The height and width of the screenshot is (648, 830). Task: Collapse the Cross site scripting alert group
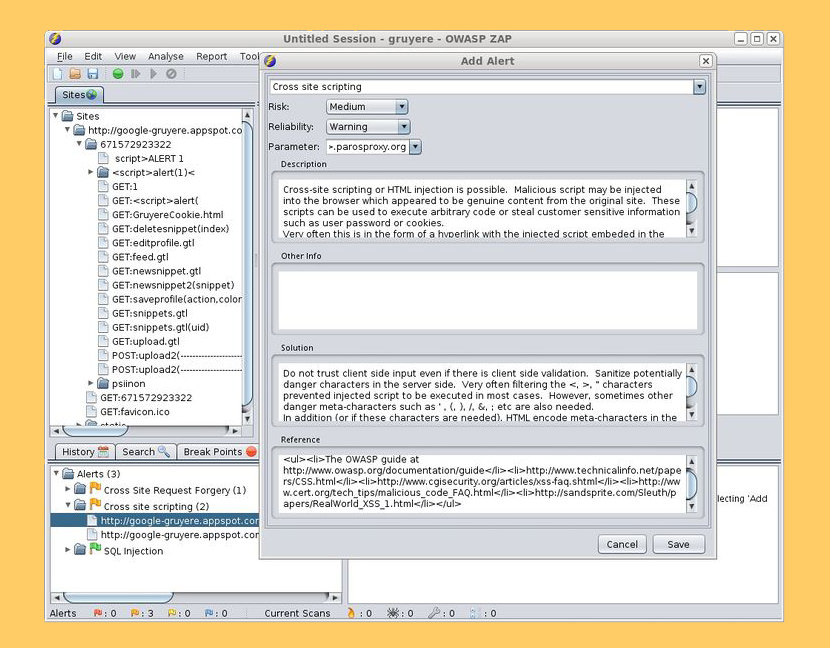tap(67, 505)
